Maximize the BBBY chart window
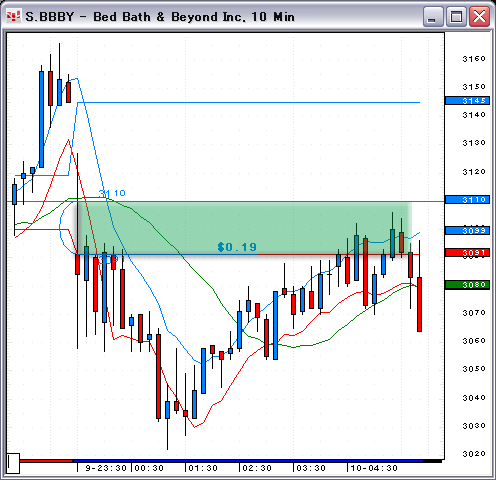Viewport: 496px width, 480px height. point(456,17)
